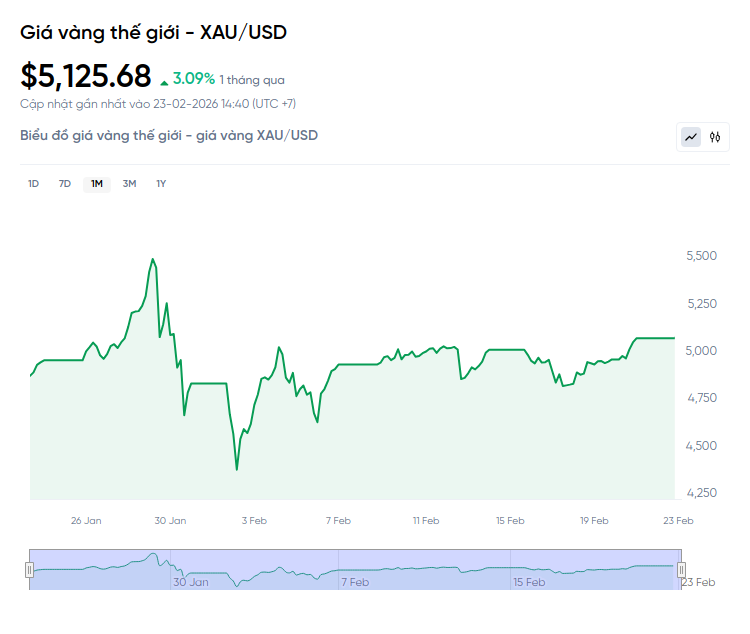Select the 1M time range
This screenshot has height=634, width=750.
pos(96,183)
